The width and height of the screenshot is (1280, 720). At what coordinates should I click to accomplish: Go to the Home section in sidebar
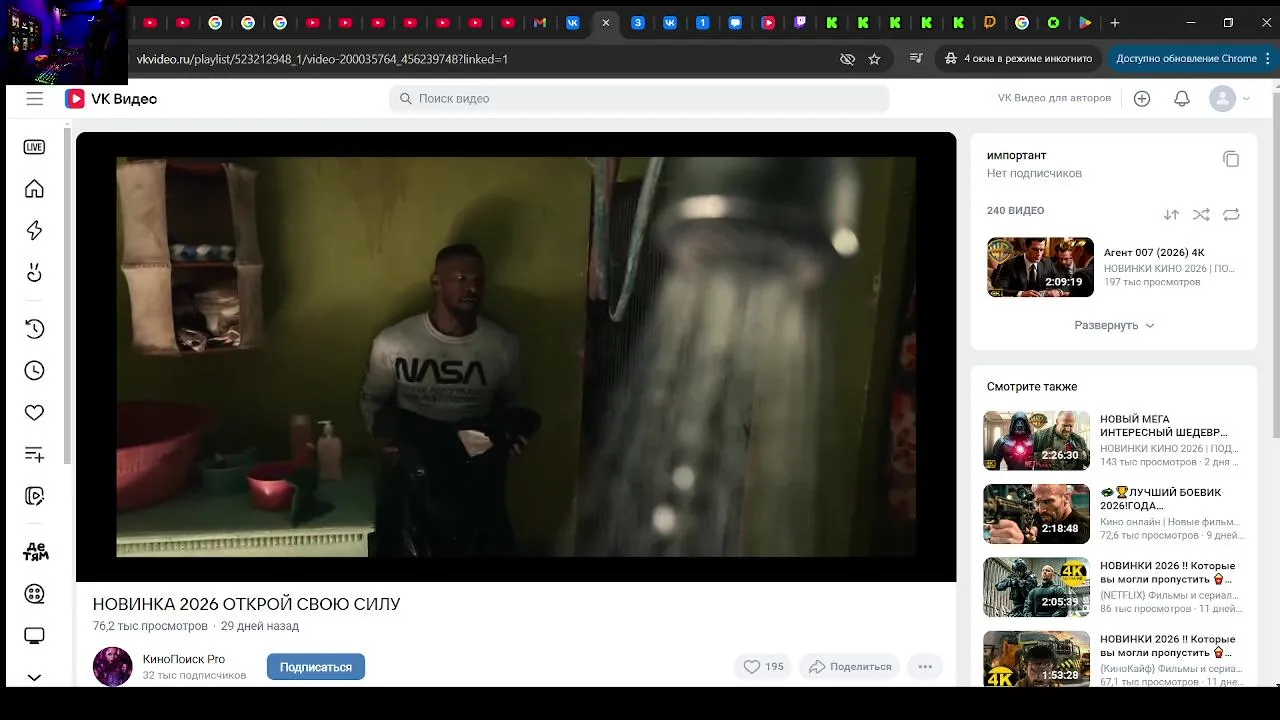[x=34, y=189]
